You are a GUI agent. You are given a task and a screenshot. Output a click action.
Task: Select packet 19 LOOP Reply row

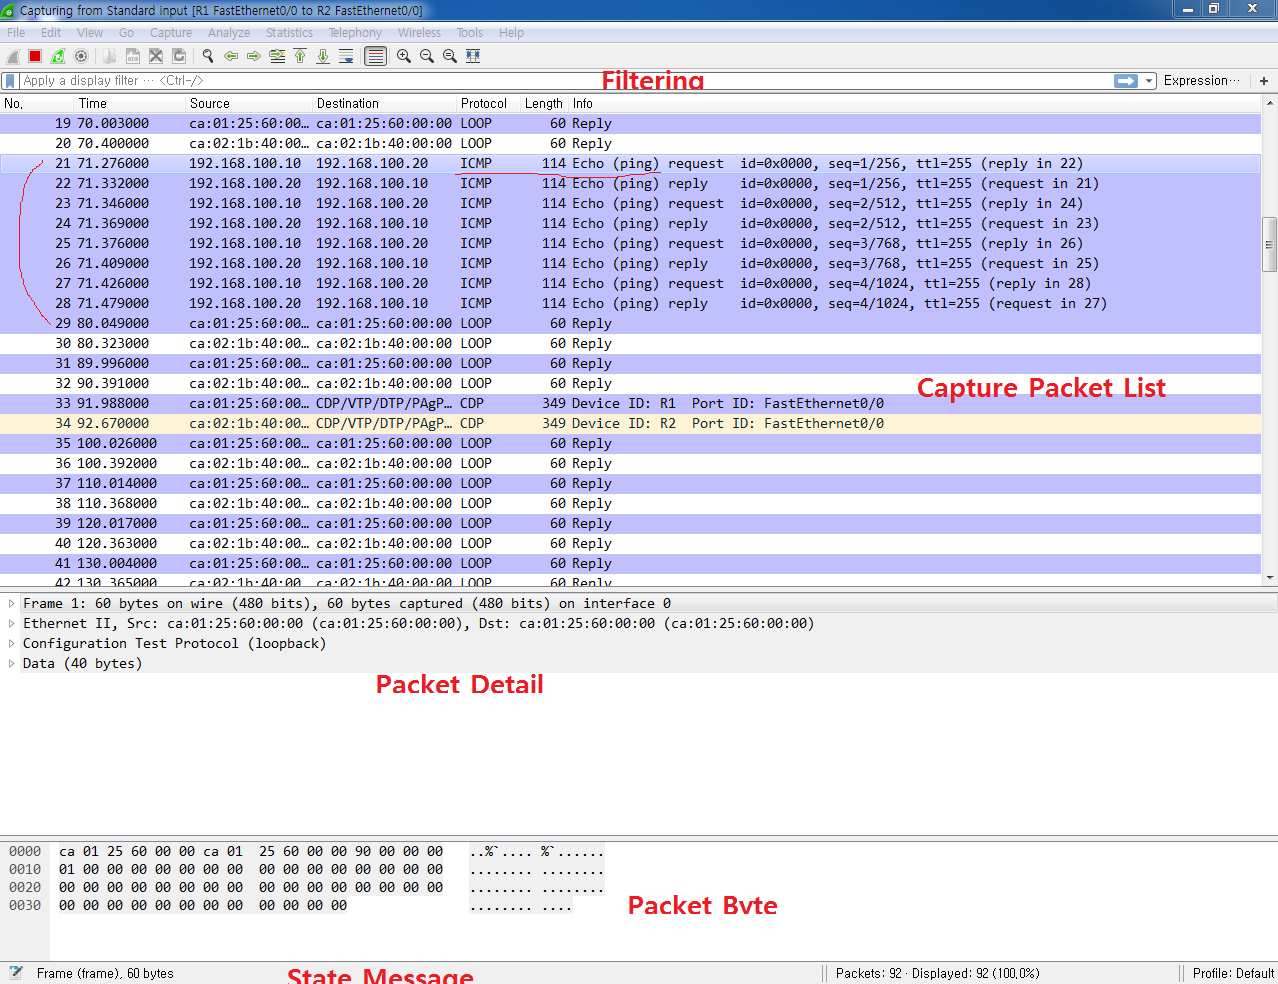tap(630, 124)
